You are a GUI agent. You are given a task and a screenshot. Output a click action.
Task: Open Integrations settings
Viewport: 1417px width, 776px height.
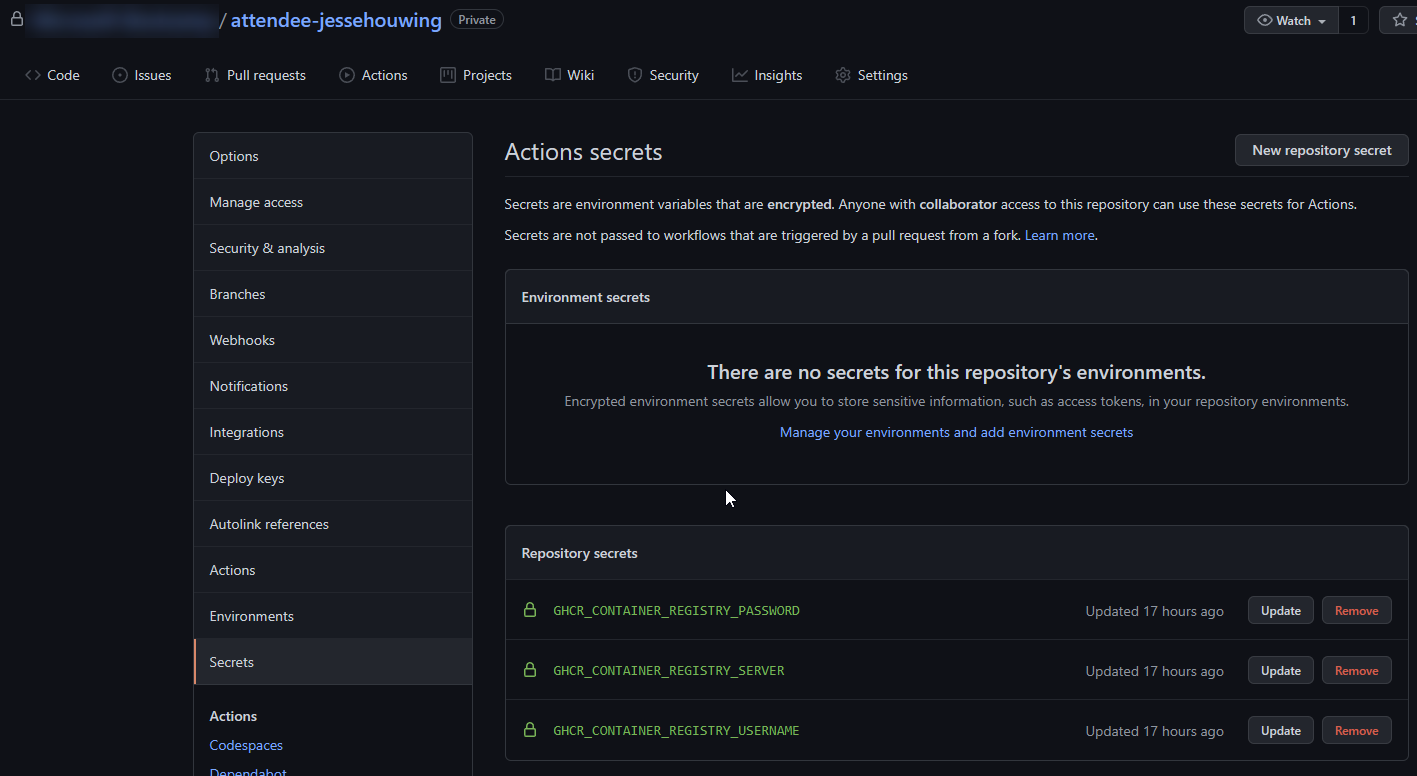(333, 432)
